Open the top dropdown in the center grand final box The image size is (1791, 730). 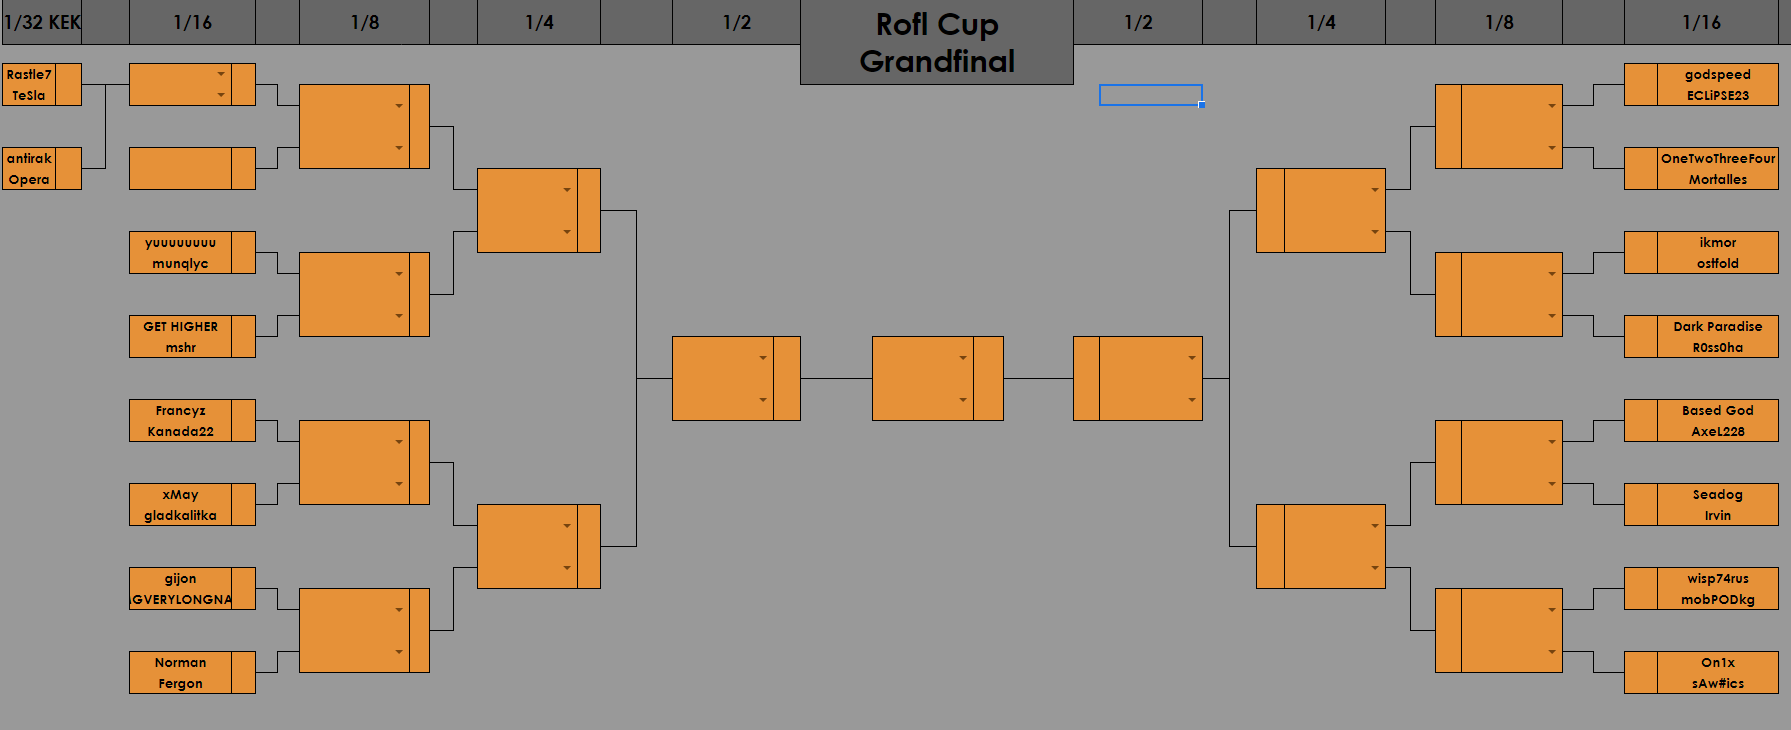(963, 358)
